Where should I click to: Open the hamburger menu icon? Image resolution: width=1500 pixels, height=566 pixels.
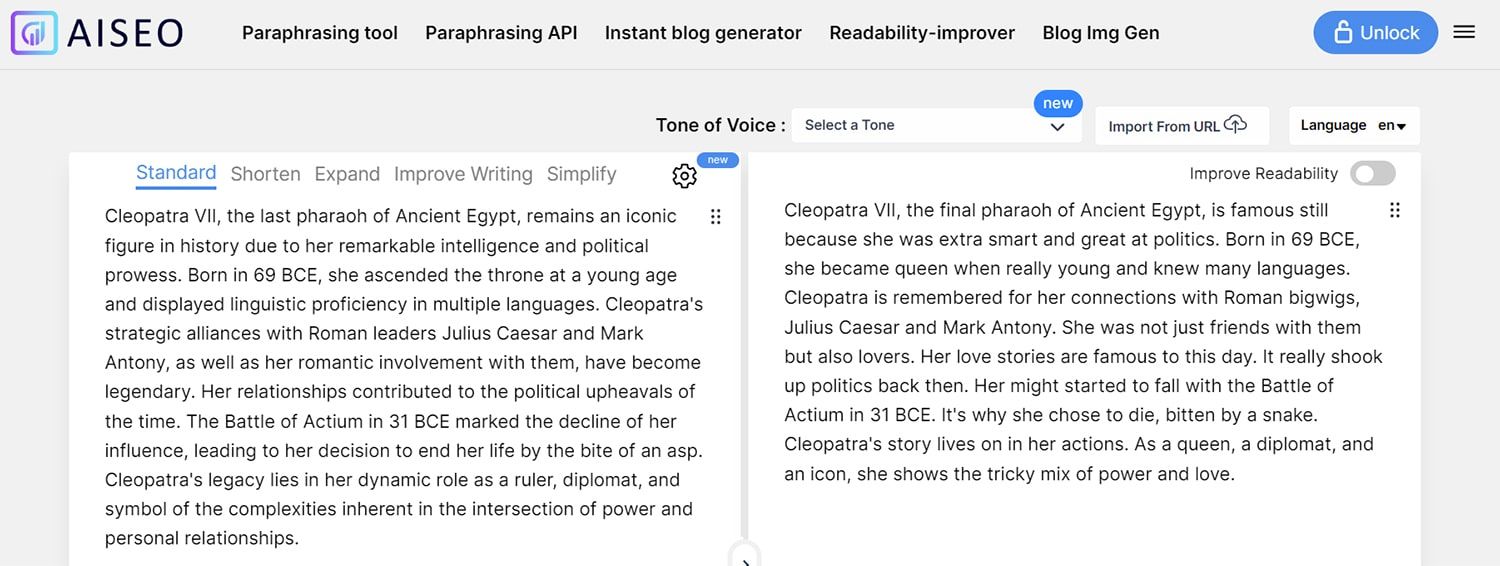1464,32
